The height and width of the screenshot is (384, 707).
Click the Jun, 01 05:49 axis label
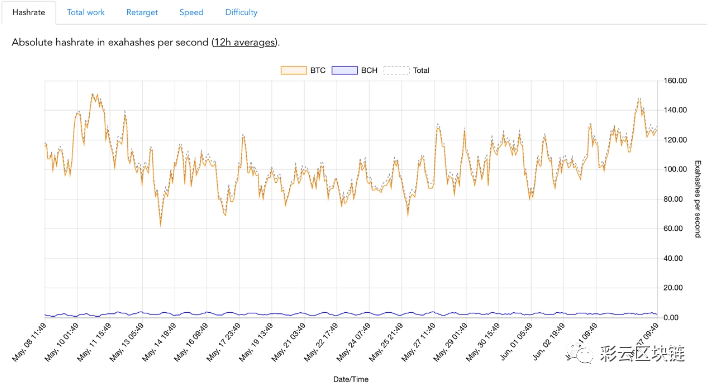click(516, 343)
